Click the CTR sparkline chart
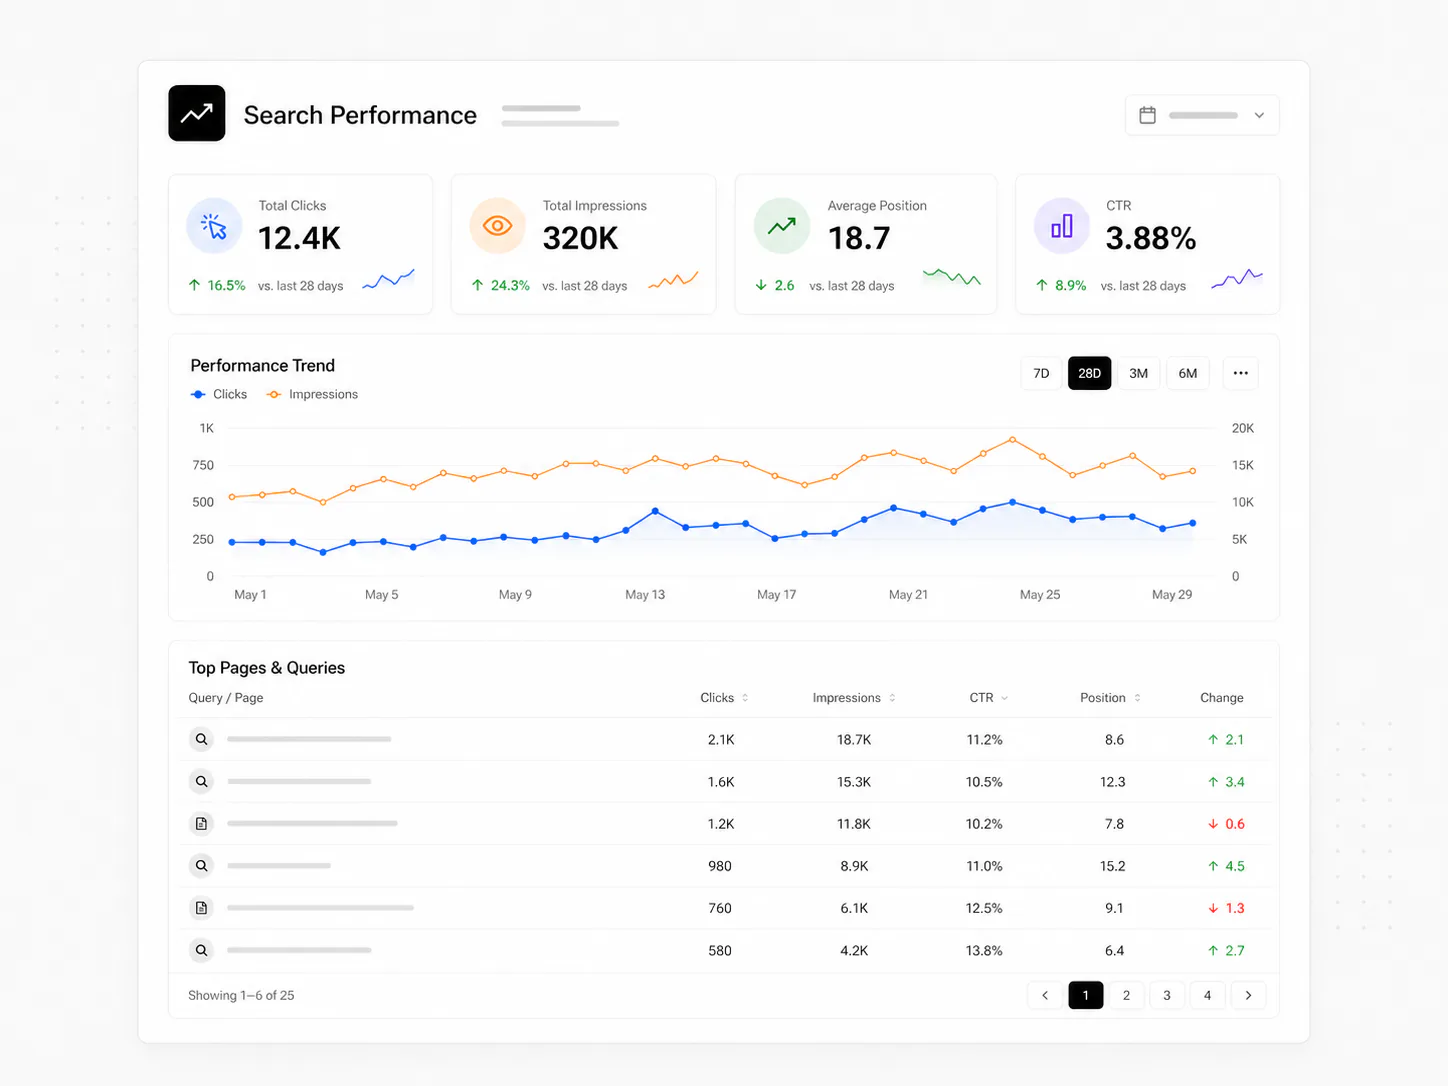The image size is (1448, 1086). tap(1237, 279)
